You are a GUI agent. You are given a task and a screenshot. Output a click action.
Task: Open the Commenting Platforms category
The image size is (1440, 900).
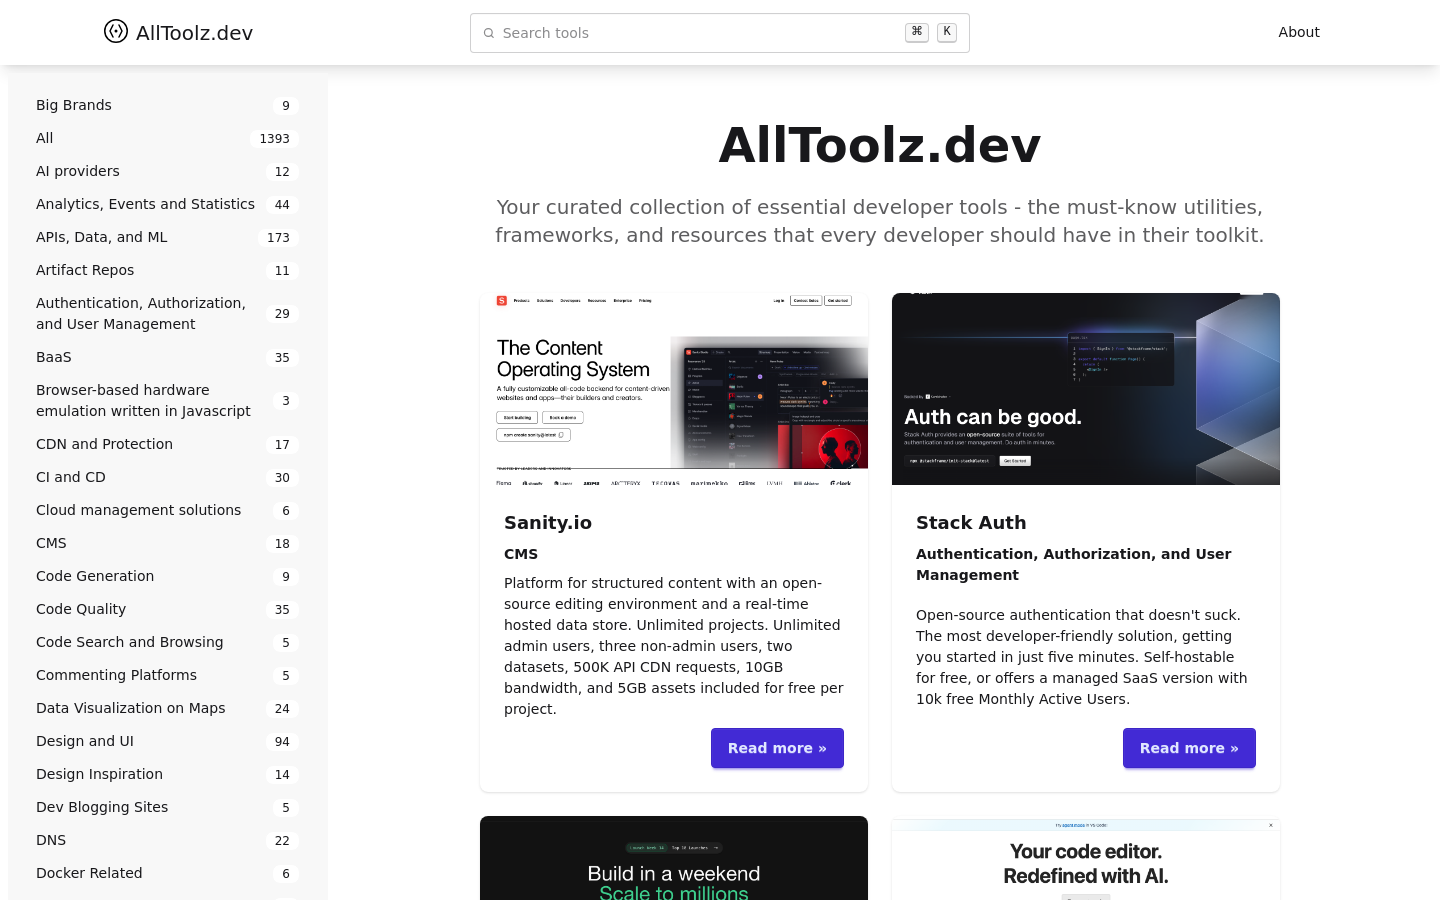point(168,675)
